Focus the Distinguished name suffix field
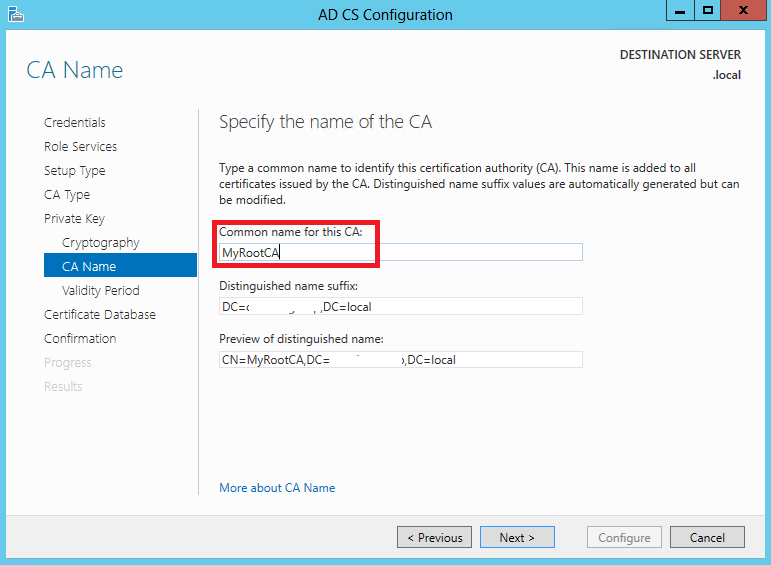Screen dimensions: 771x565 click(401, 306)
